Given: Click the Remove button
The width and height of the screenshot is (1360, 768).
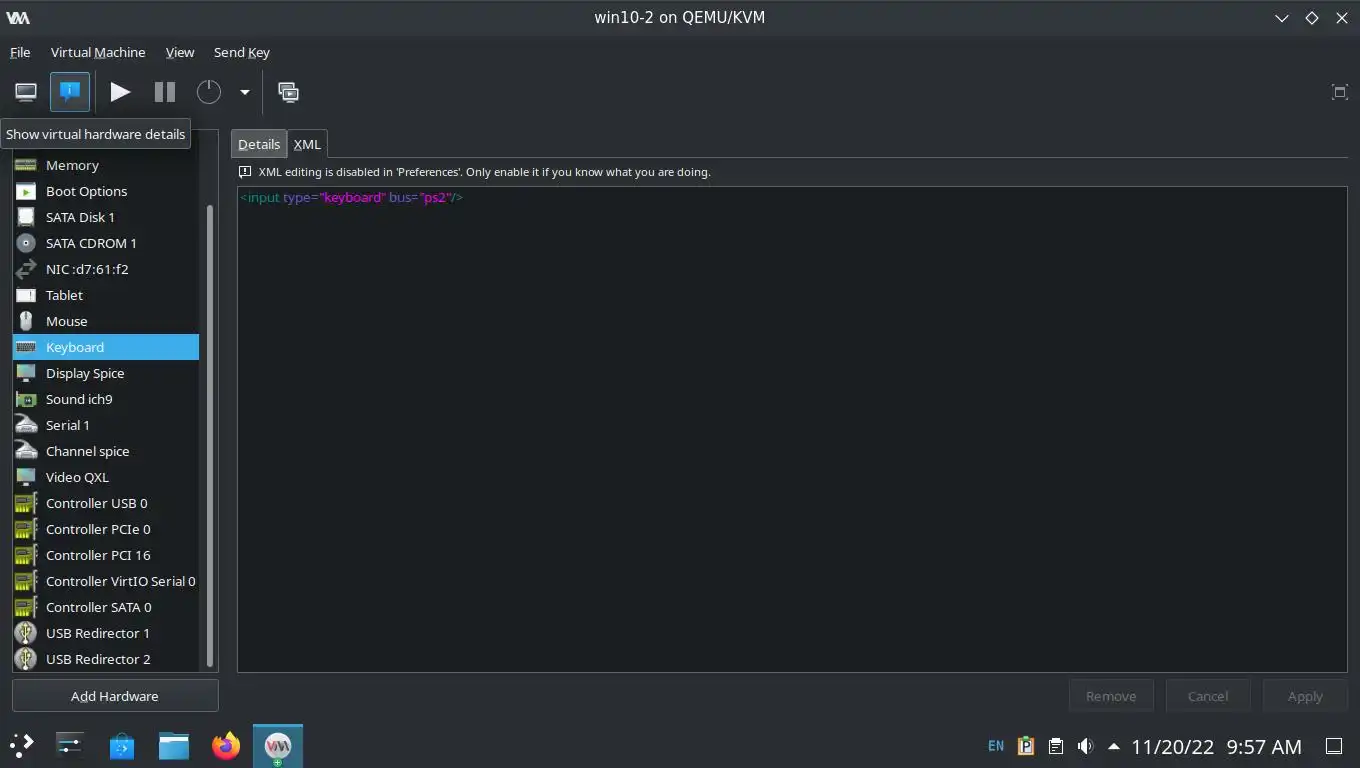Looking at the screenshot, I should [x=1111, y=696].
